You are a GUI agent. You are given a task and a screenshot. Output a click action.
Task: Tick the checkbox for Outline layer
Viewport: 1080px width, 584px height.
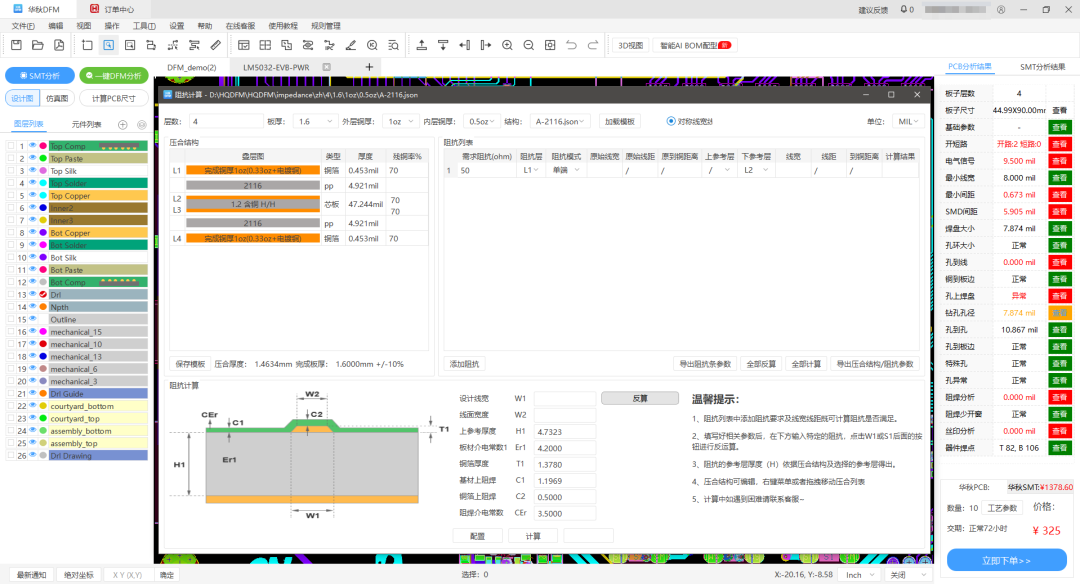tap(10, 320)
